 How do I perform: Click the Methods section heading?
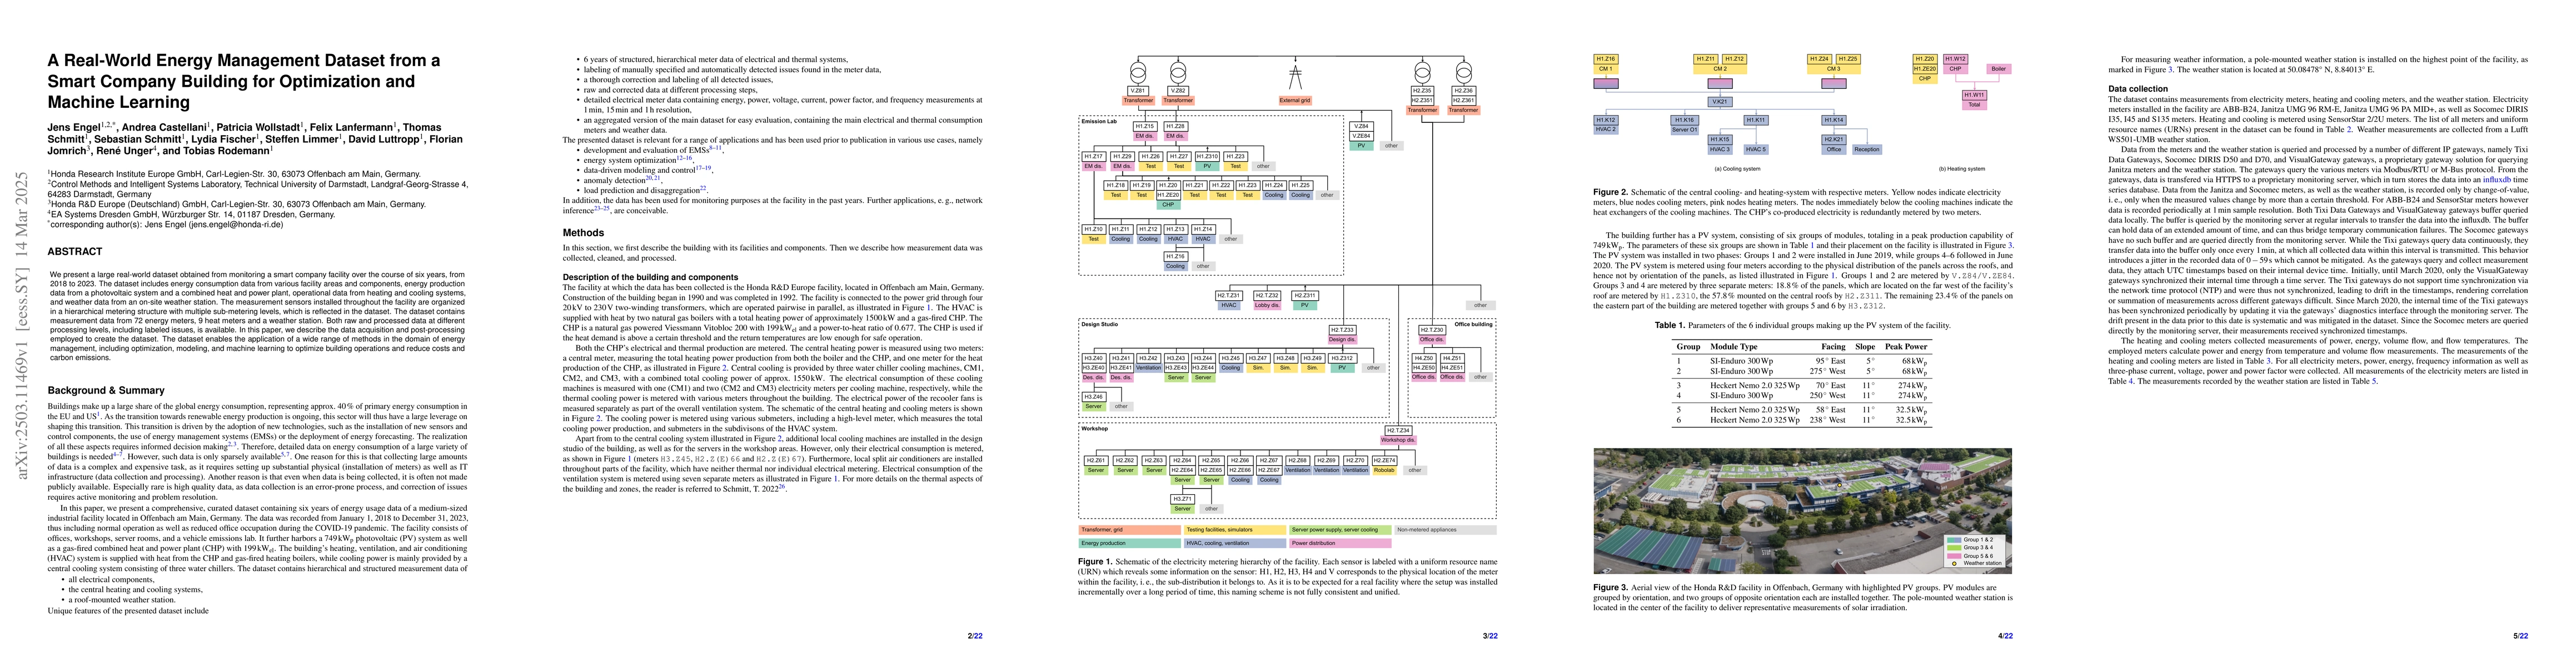(583, 232)
